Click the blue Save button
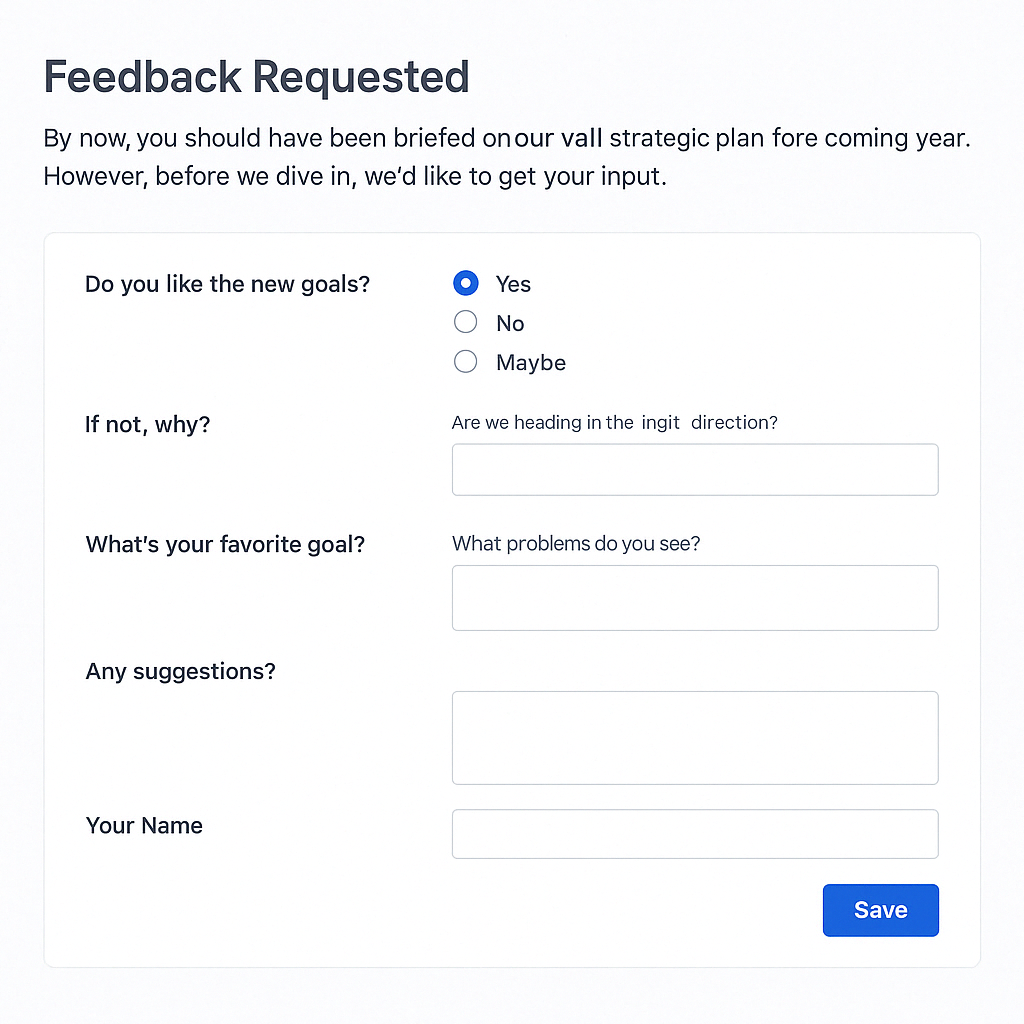This screenshot has width=1024, height=1024. point(880,910)
